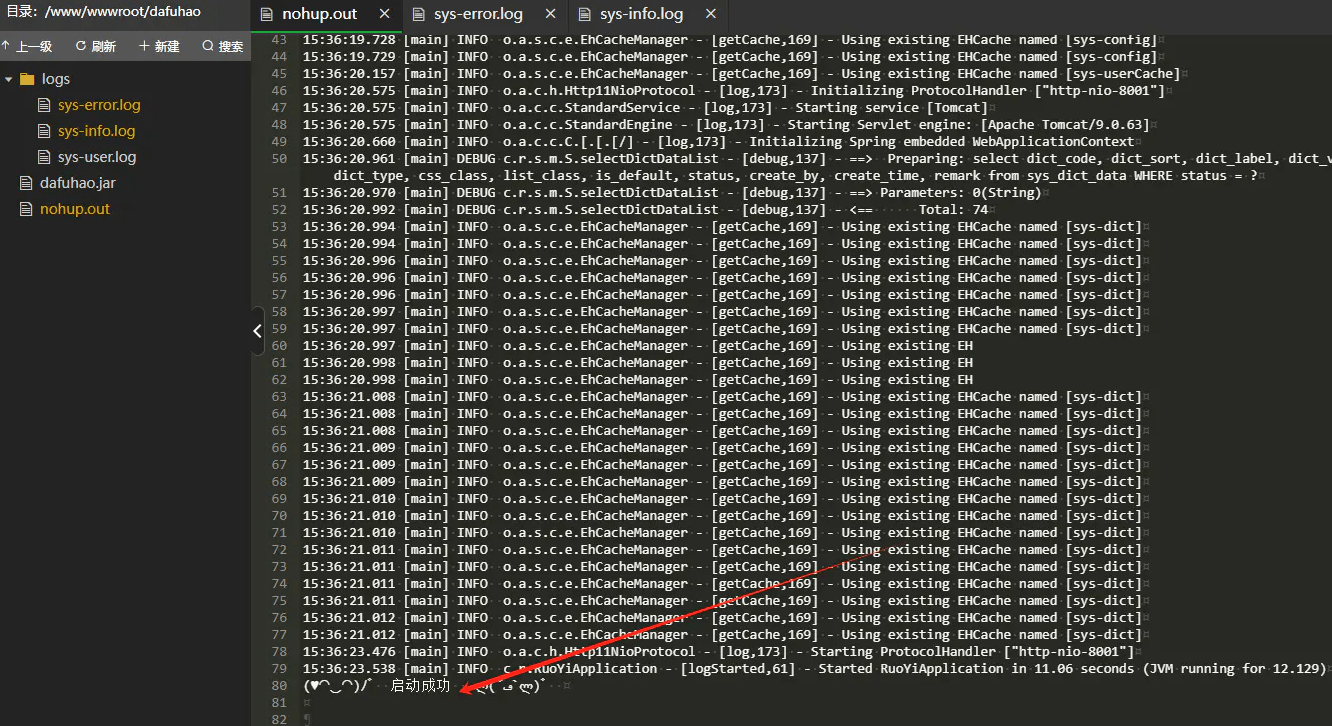Collapse the logs folder arrow
Image resolution: width=1332 pixels, height=726 pixels.
click(9, 79)
